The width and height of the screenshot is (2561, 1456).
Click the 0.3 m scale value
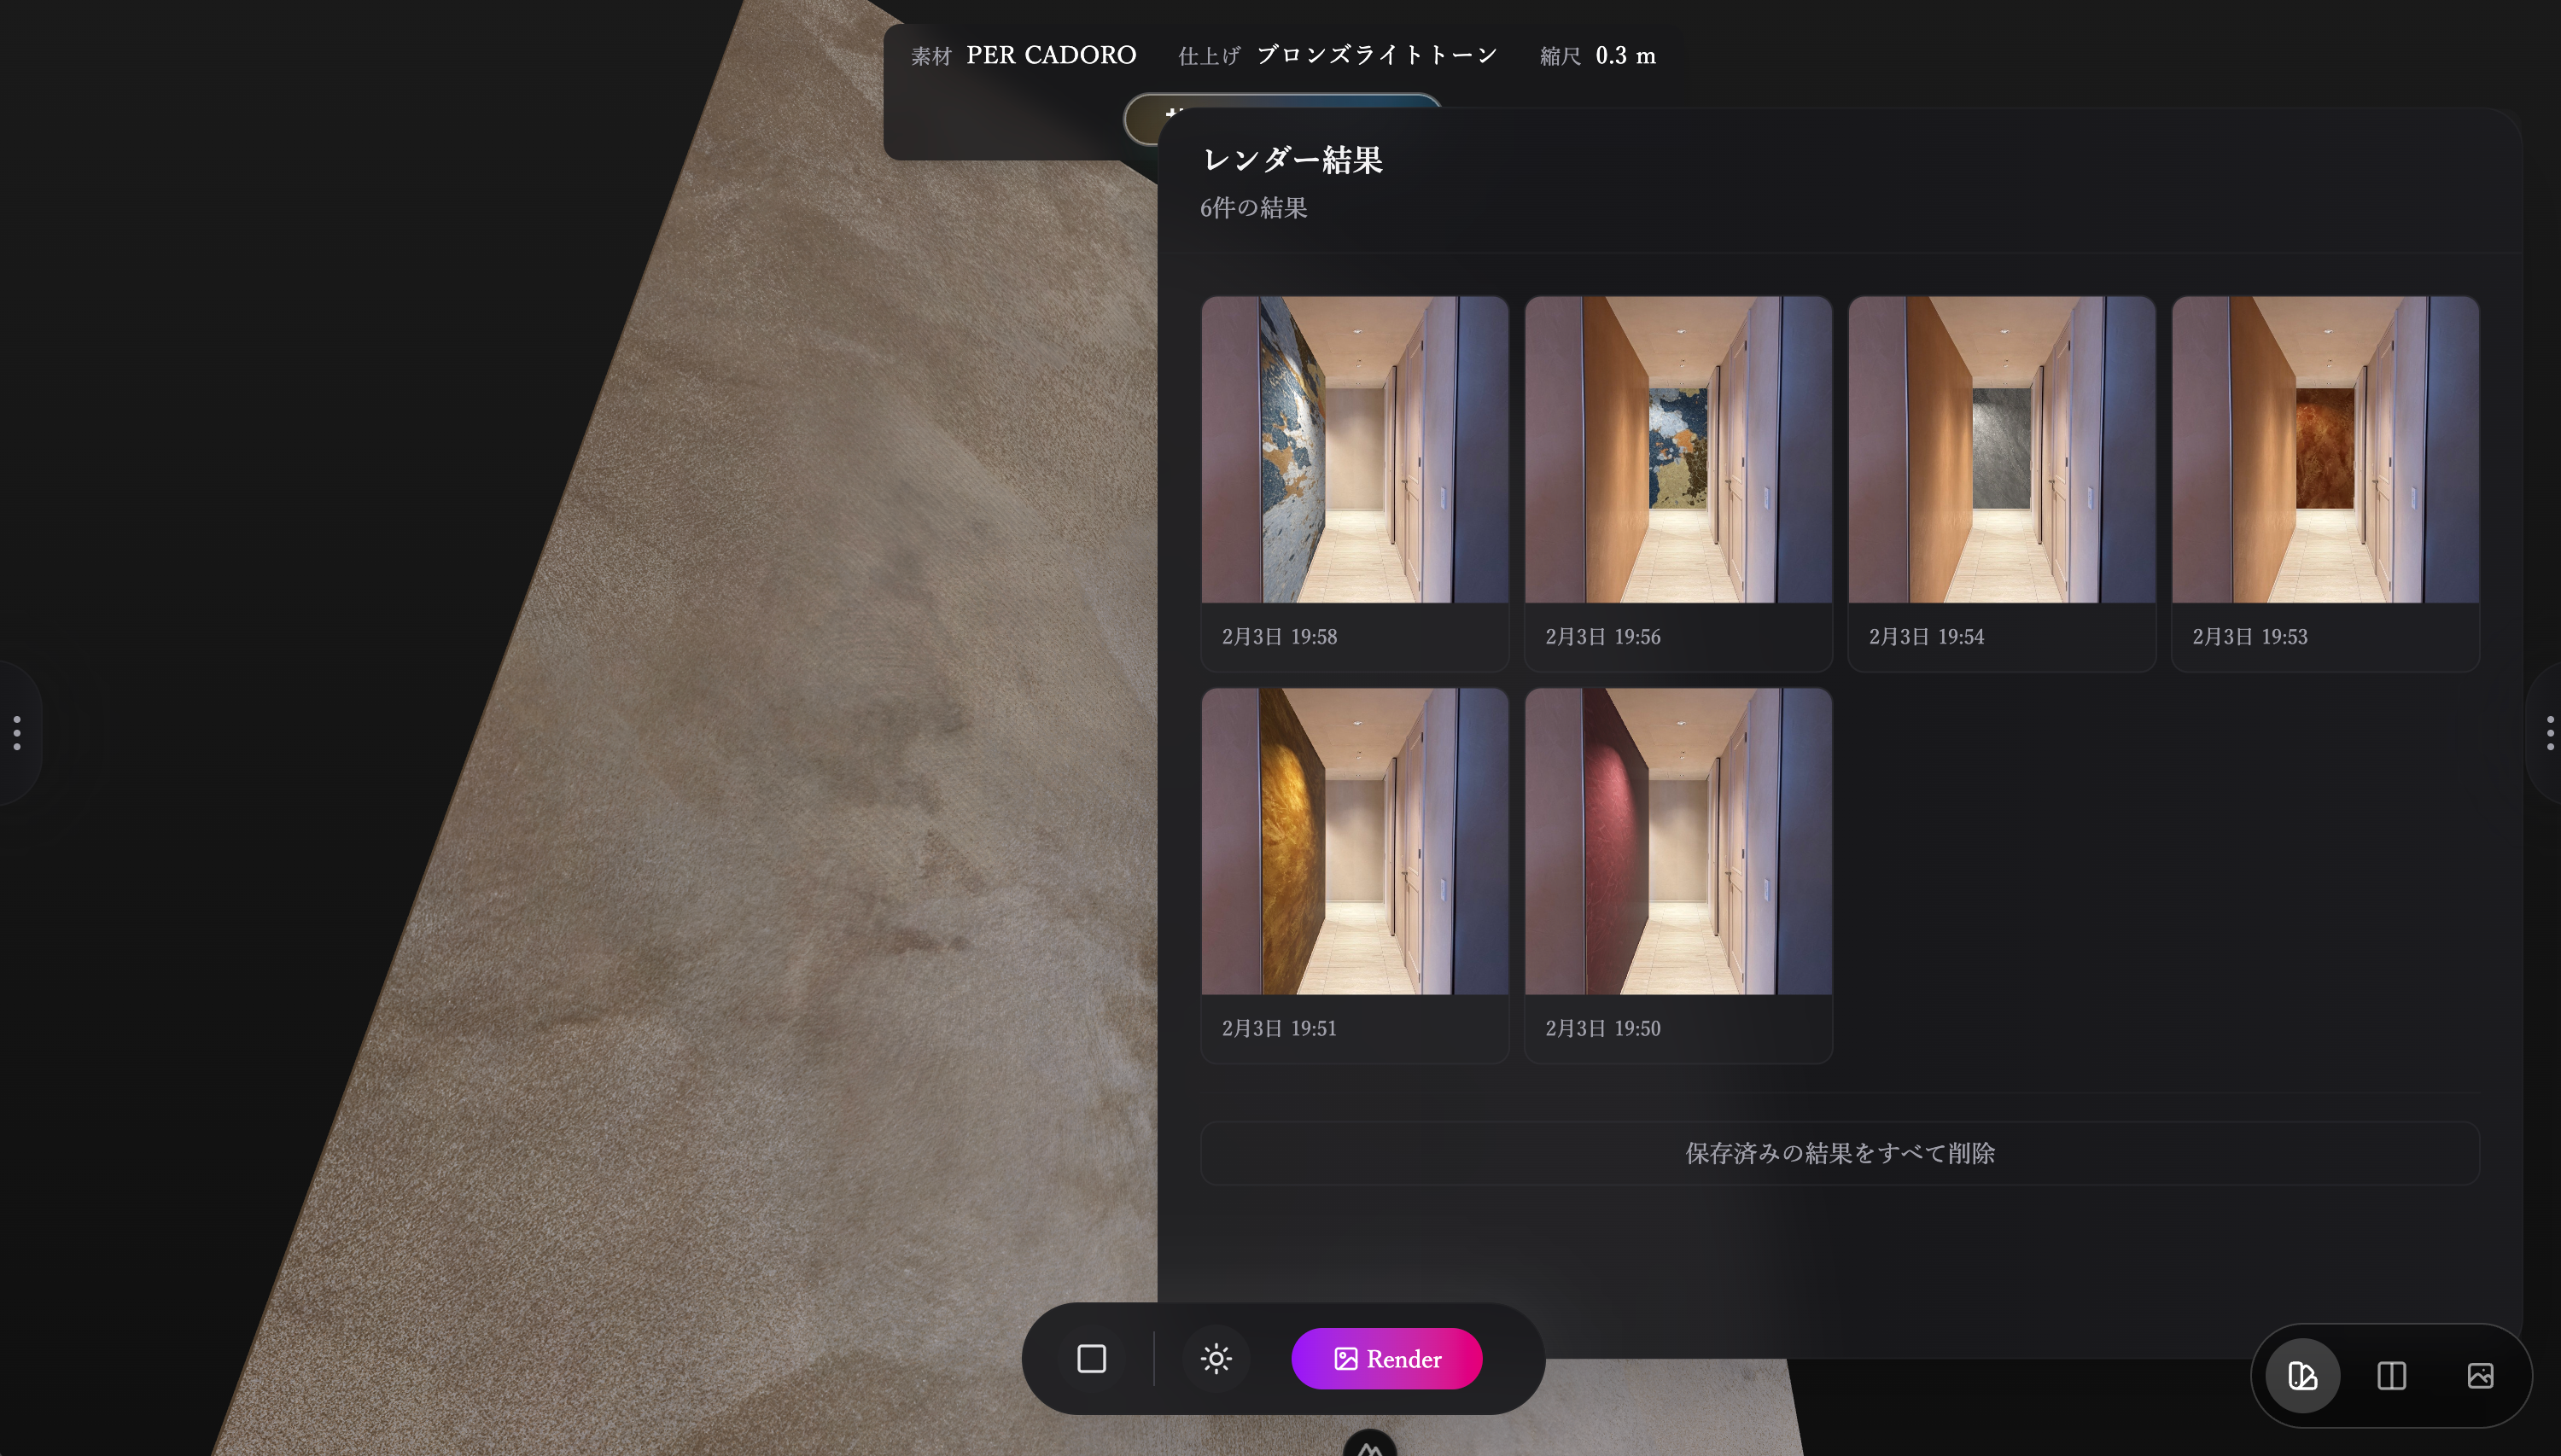tap(1625, 55)
